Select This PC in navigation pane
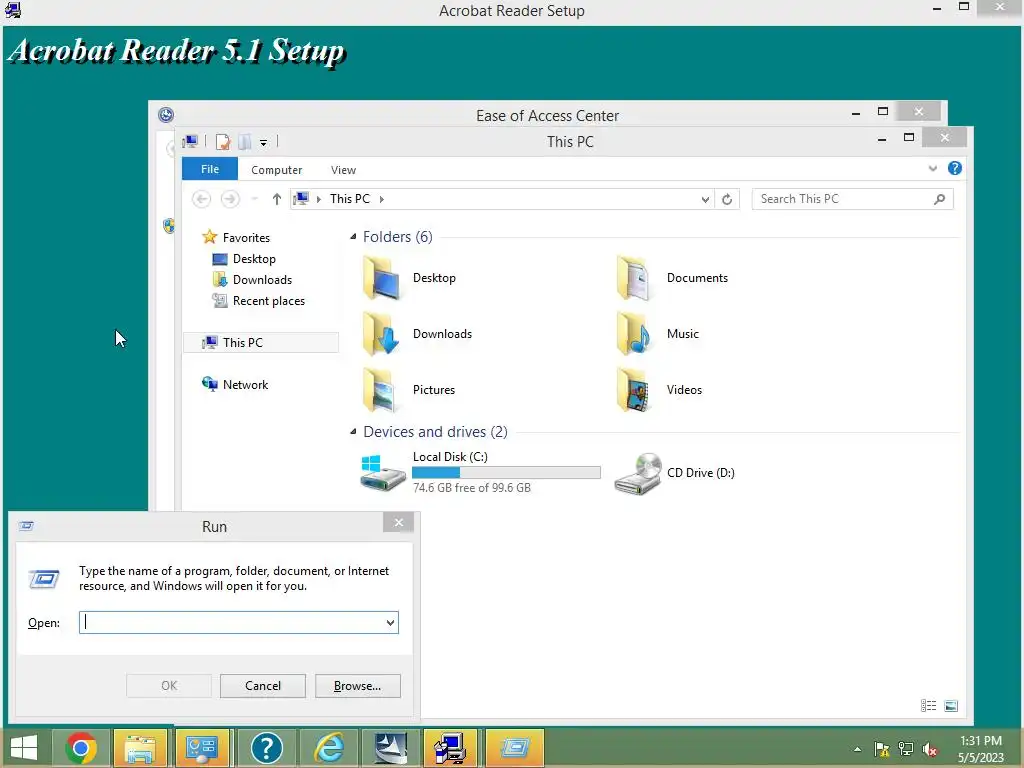This screenshot has height=768, width=1024. tap(261, 343)
